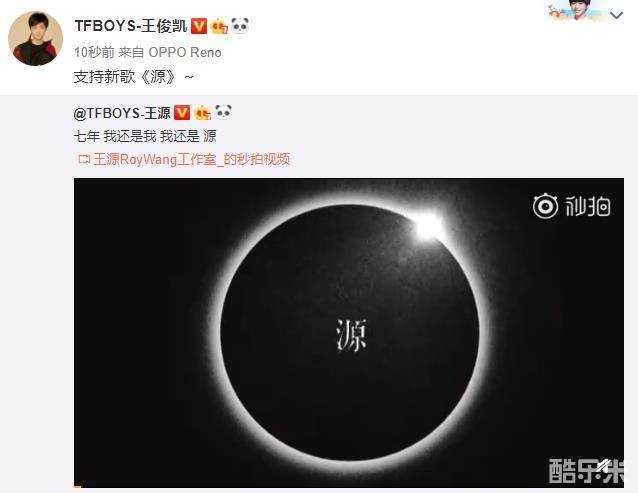
Task: Click the verified V badge beside 王源
Action: [182, 113]
